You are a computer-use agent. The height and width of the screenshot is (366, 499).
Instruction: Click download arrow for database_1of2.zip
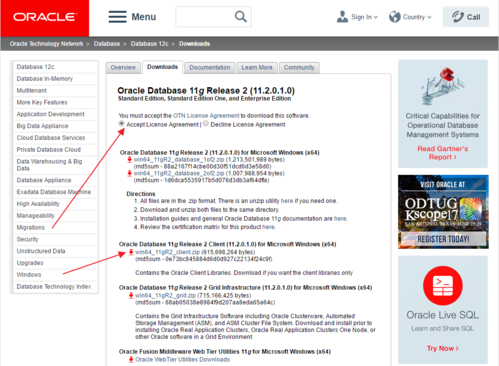pyautogui.click(x=129, y=160)
